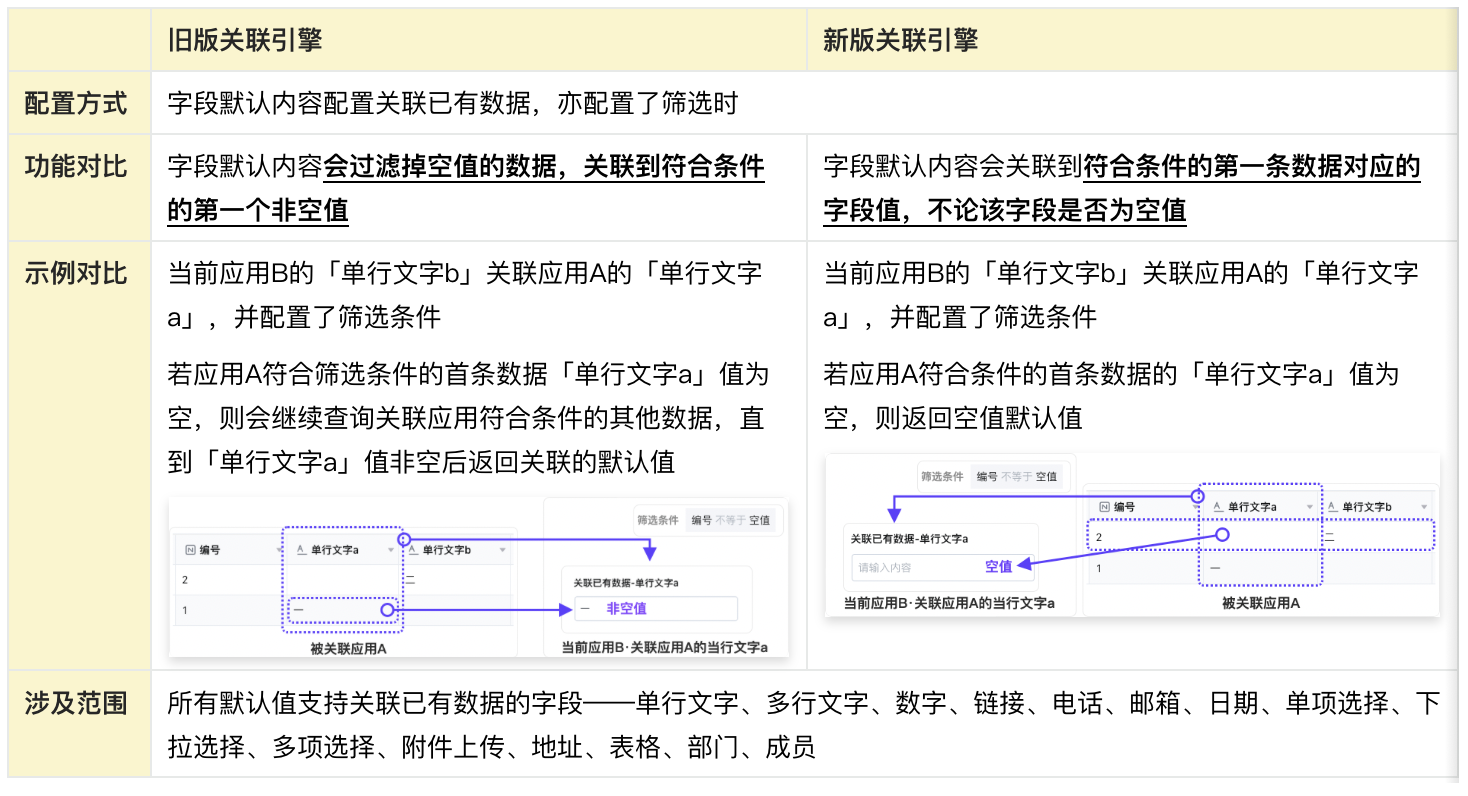Screen dimensions: 1468x796
Task: Click label 关联已有数据-单行文字a in old-engine example
Action: click(x=626, y=583)
